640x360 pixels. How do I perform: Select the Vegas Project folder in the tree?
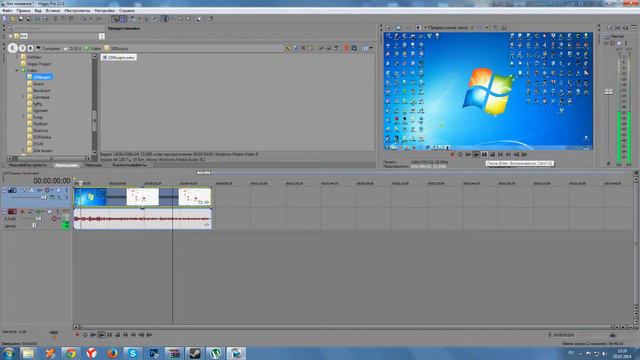[39, 64]
